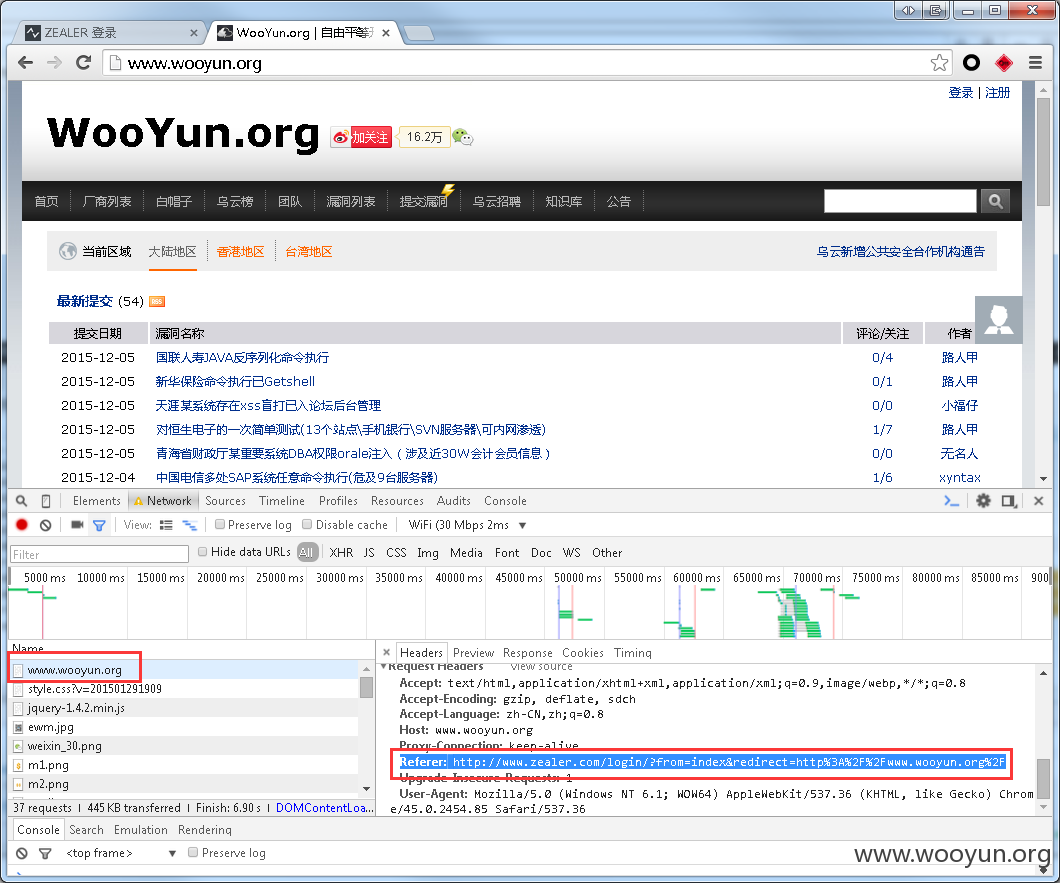Click the network Filter input
Viewport: 1060px width, 883px height.
pos(99,554)
